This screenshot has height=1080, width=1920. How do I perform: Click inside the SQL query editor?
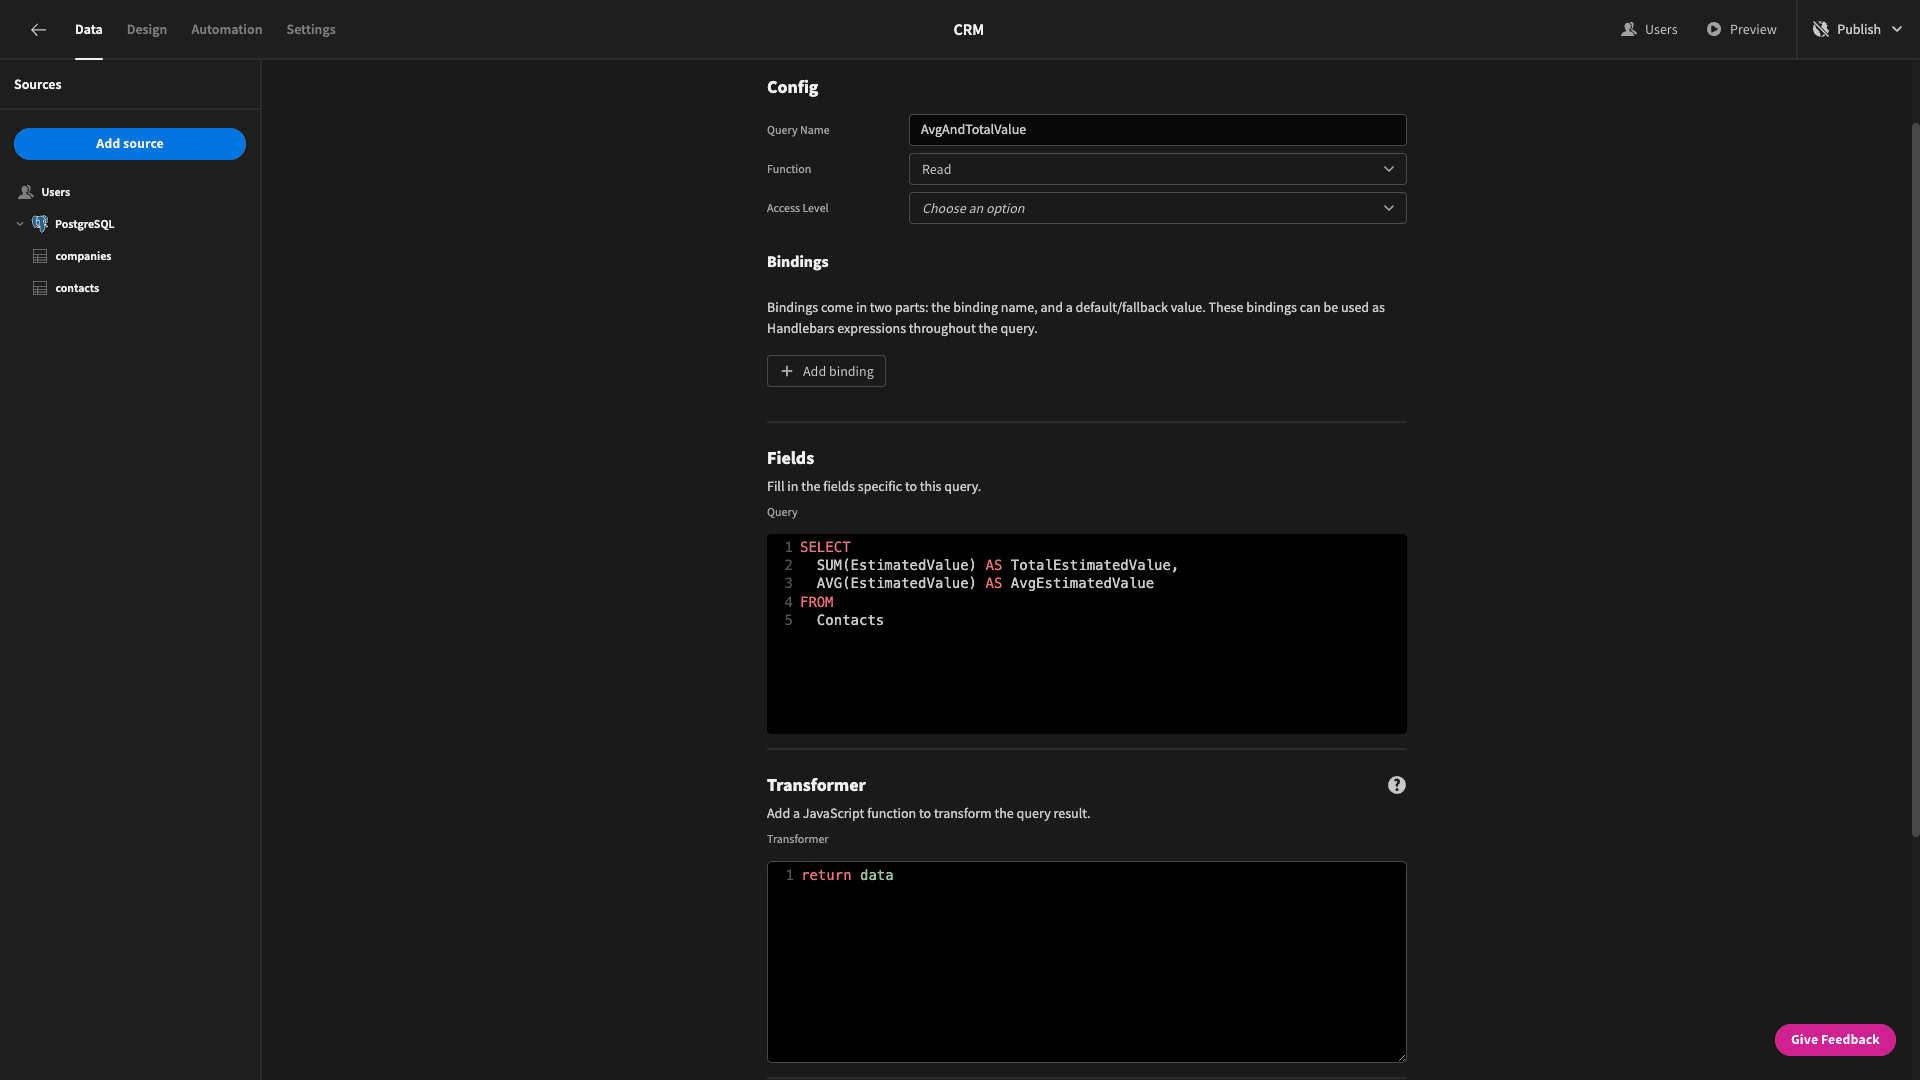[x=1086, y=634]
